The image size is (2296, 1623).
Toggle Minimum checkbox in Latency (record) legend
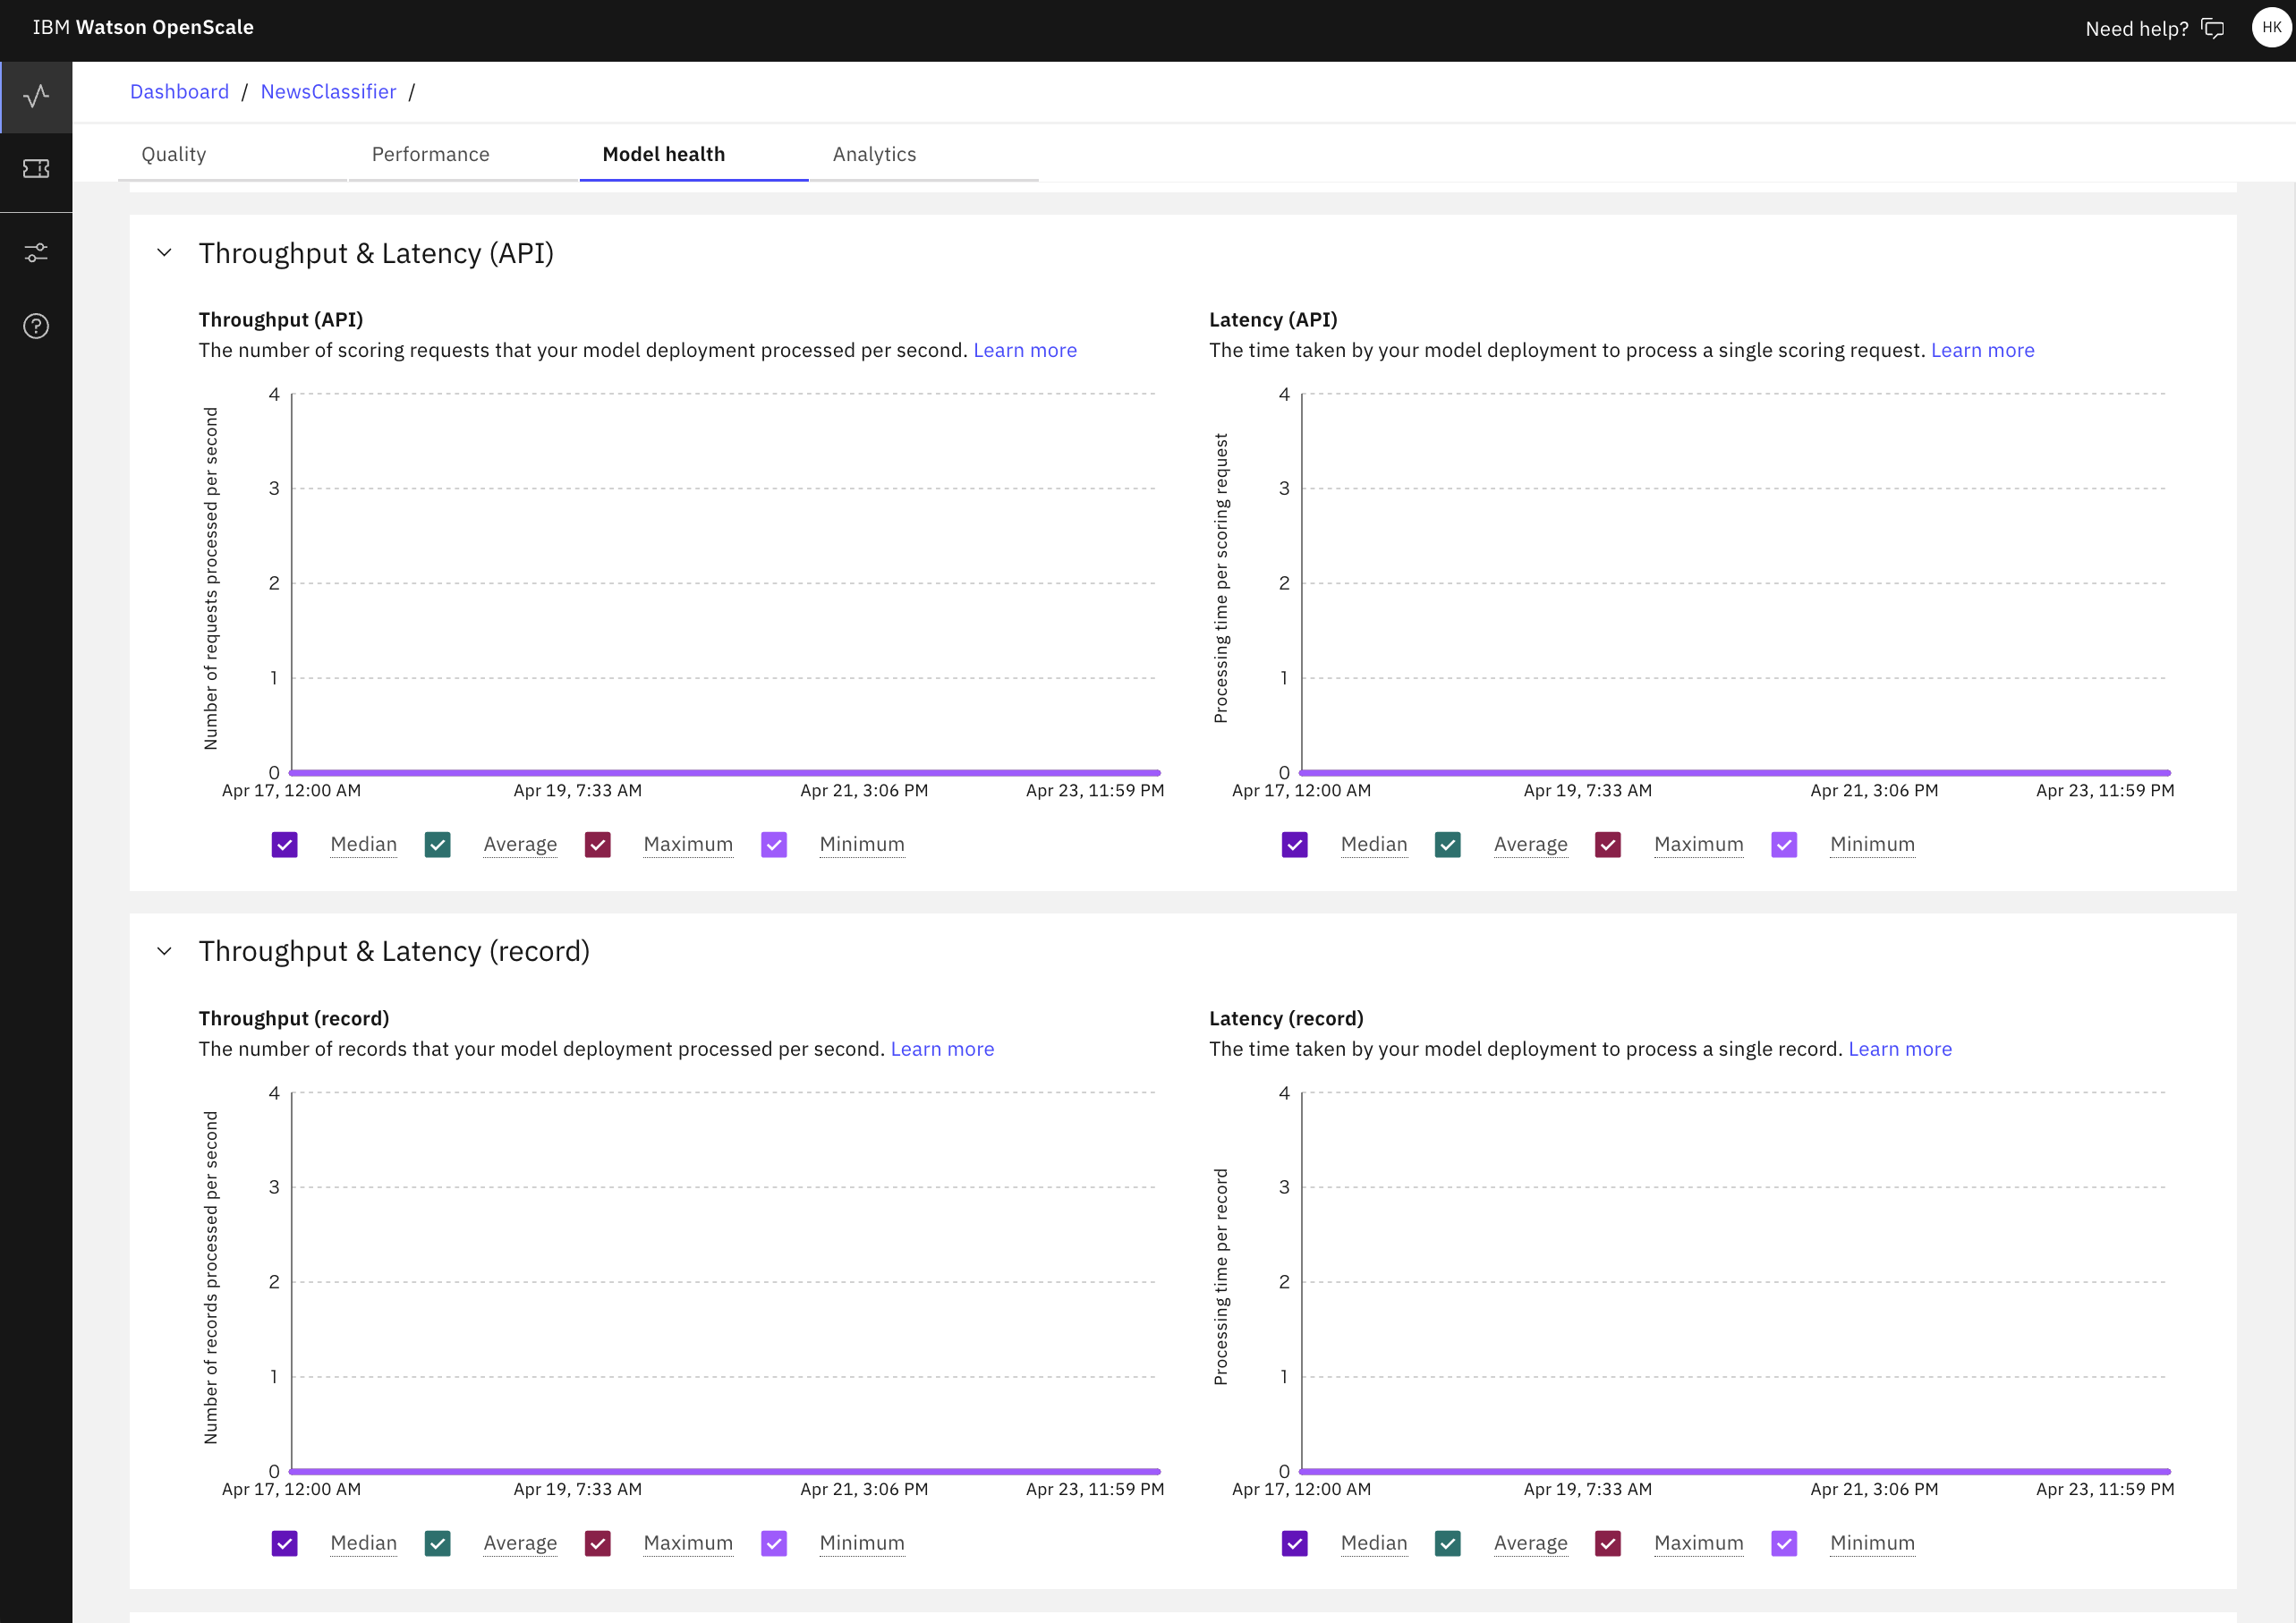pos(1784,1543)
